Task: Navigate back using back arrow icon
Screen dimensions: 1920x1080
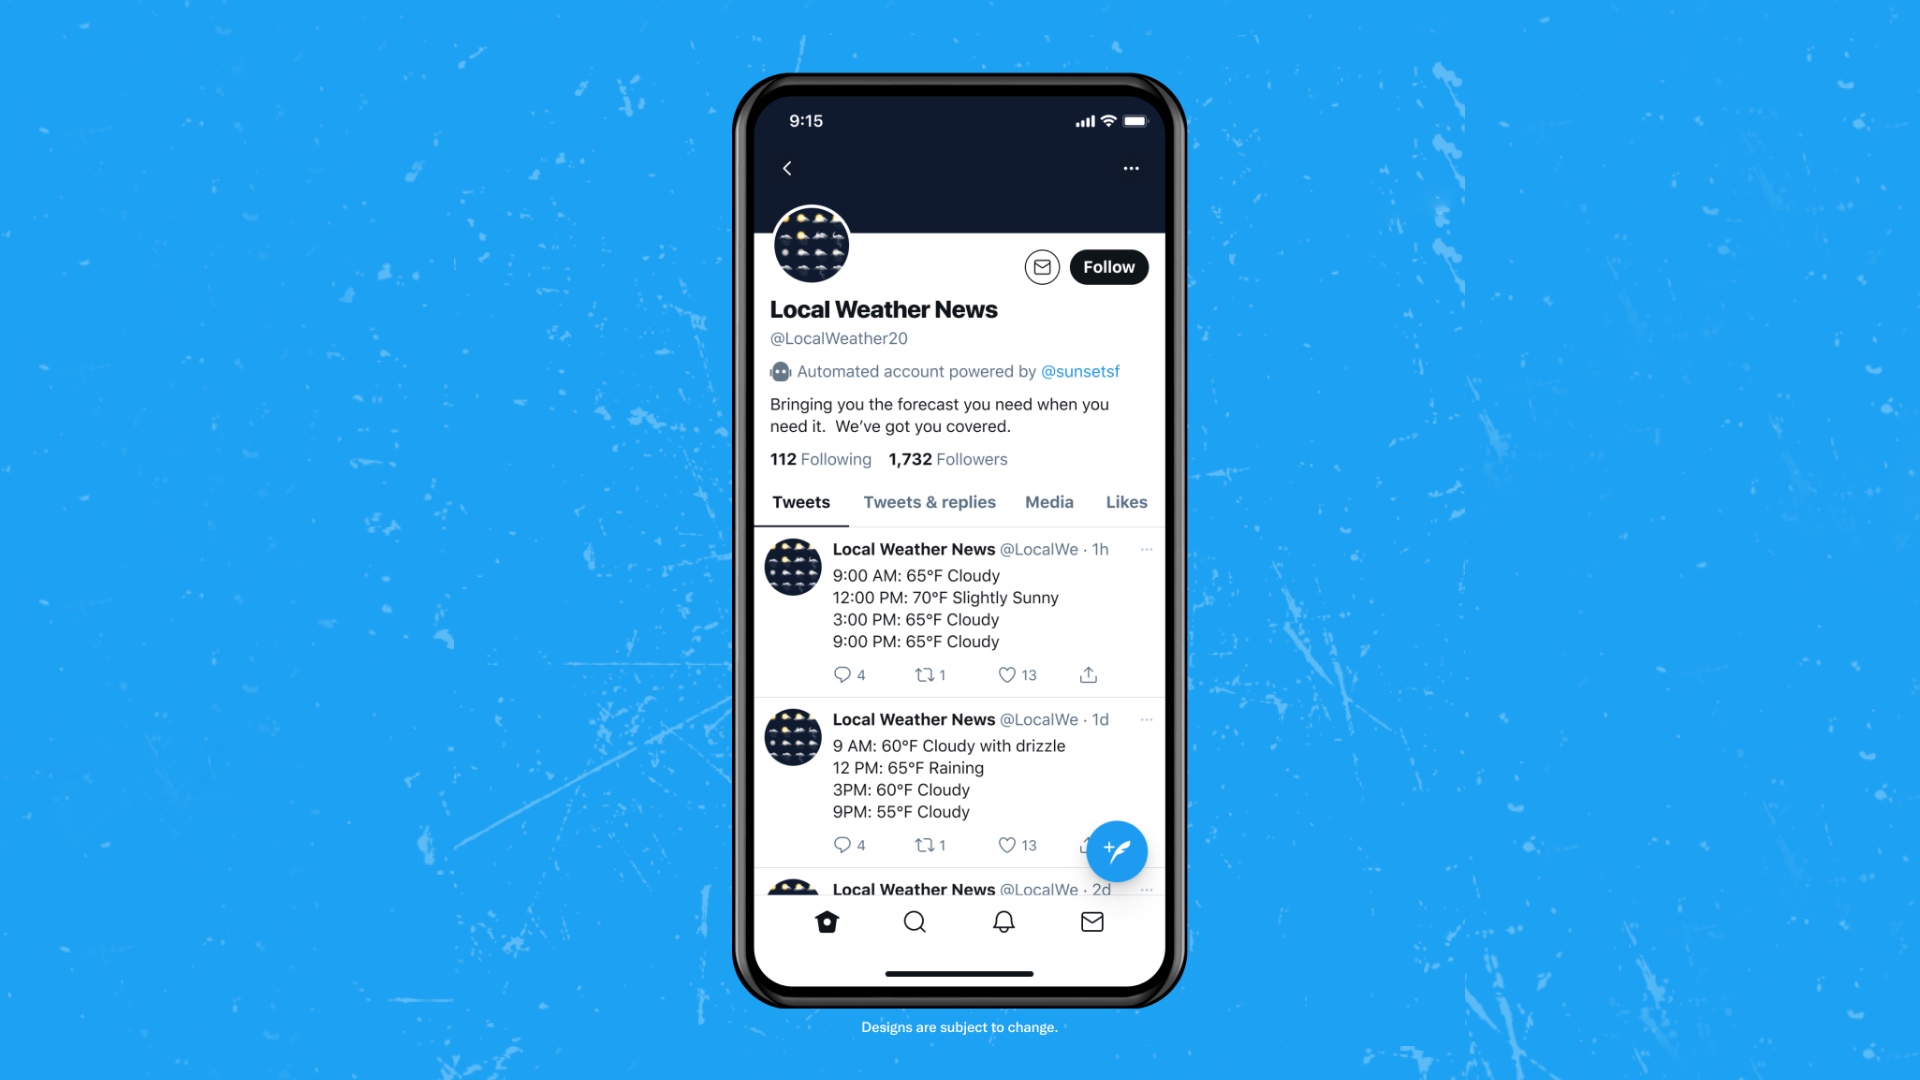Action: click(787, 165)
